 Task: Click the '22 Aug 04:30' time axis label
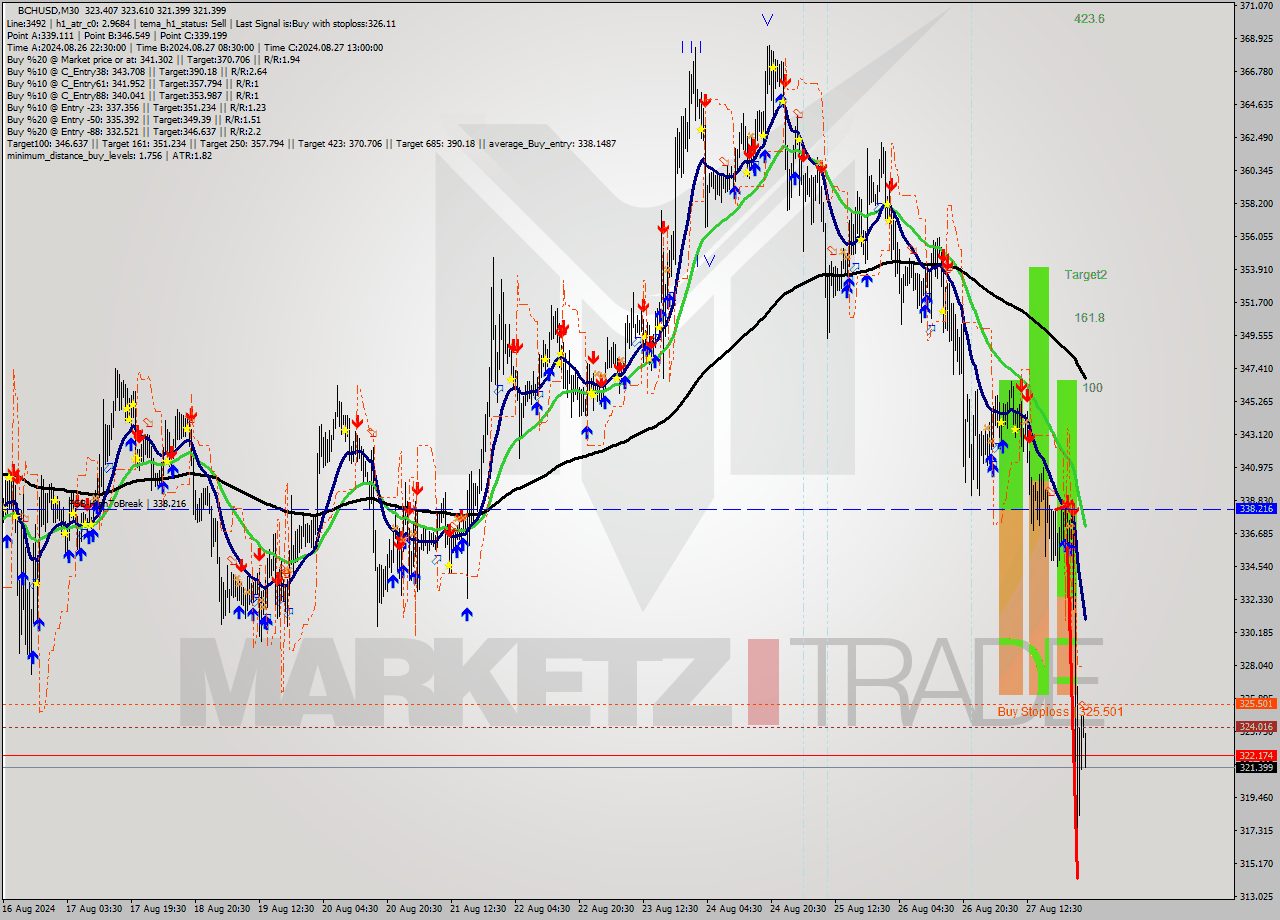click(542, 909)
